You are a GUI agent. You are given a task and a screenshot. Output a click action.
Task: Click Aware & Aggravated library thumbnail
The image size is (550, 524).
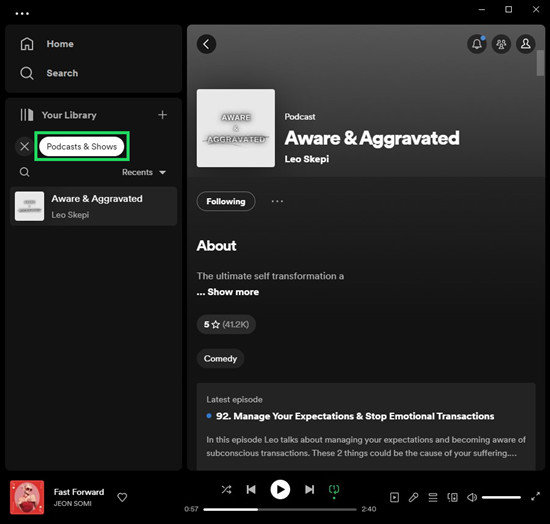coord(29,206)
